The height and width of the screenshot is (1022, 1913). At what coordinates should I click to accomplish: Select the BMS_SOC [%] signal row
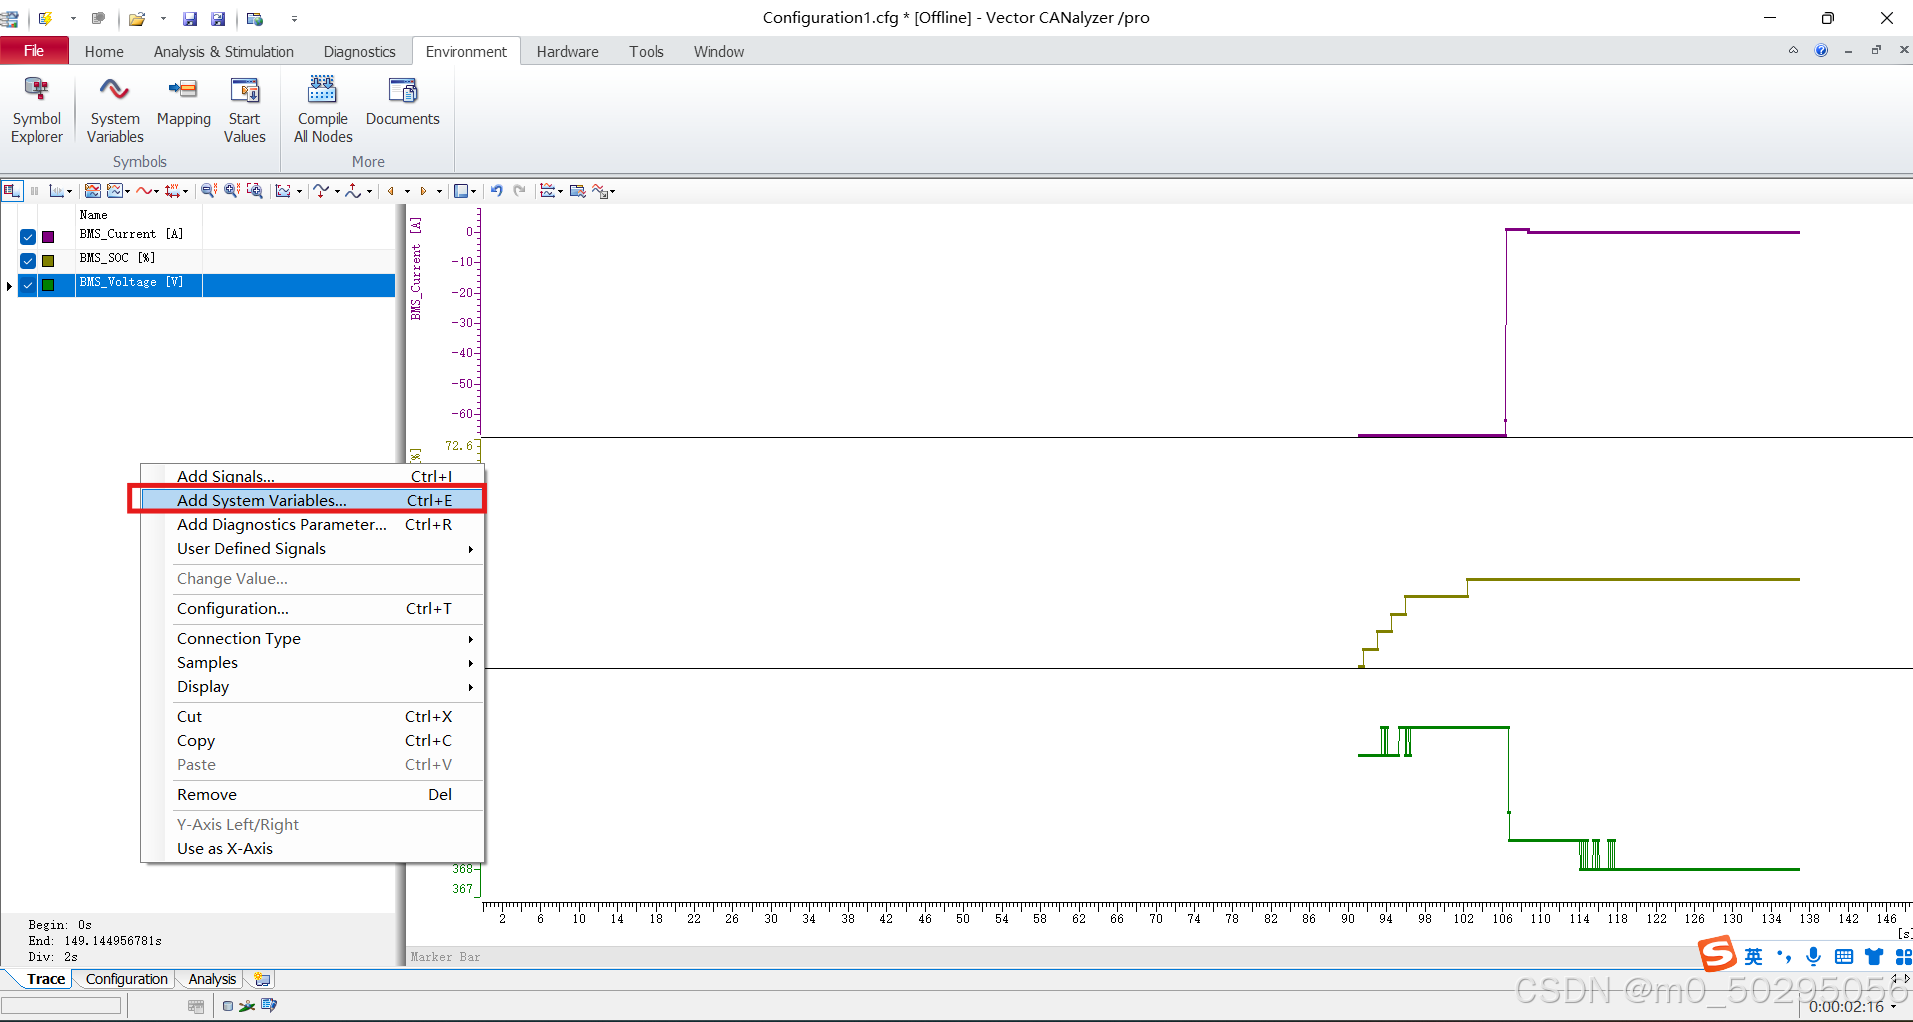(207, 259)
